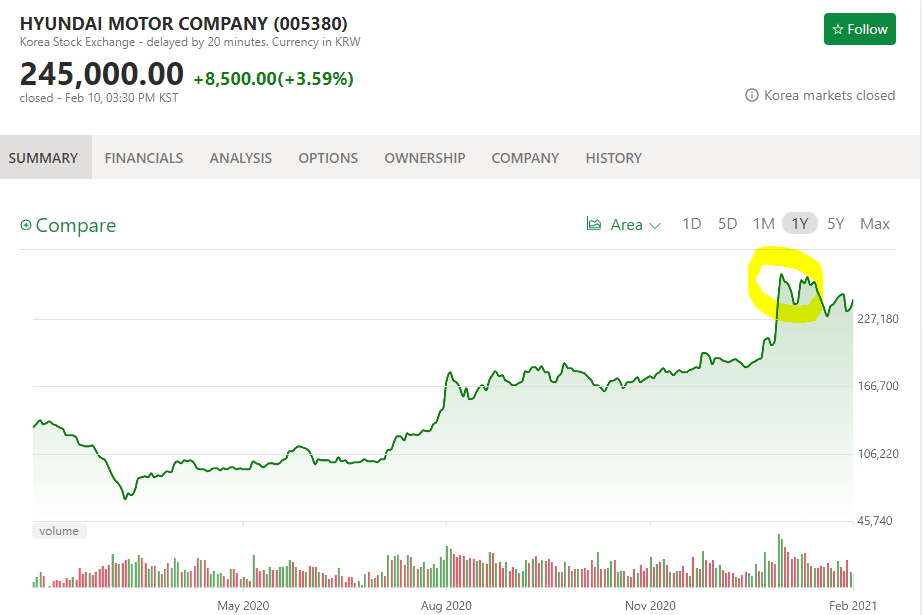Click the plus icon next to Compare
This screenshot has width=924, height=615.
click(x=26, y=226)
